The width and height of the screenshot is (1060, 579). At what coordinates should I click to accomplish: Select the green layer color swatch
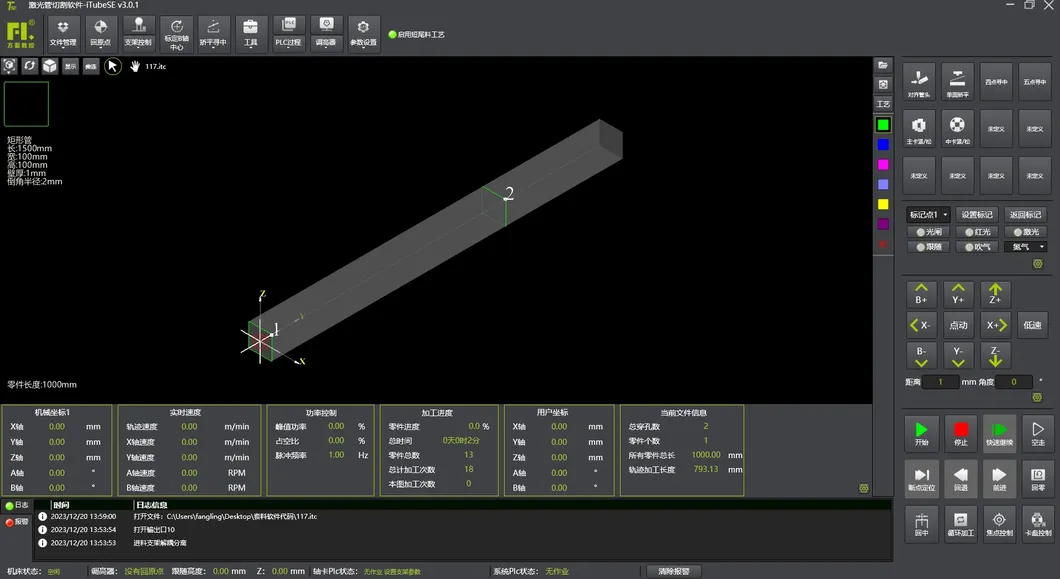tap(883, 124)
